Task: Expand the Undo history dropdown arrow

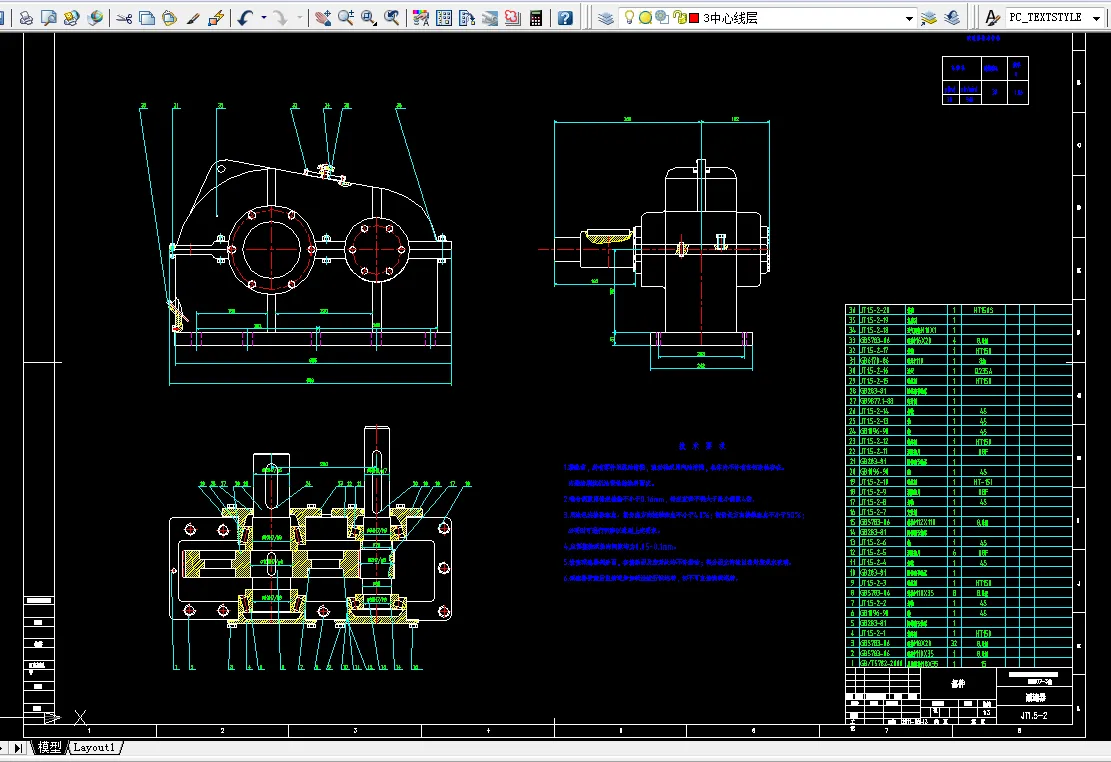Action: (x=263, y=18)
